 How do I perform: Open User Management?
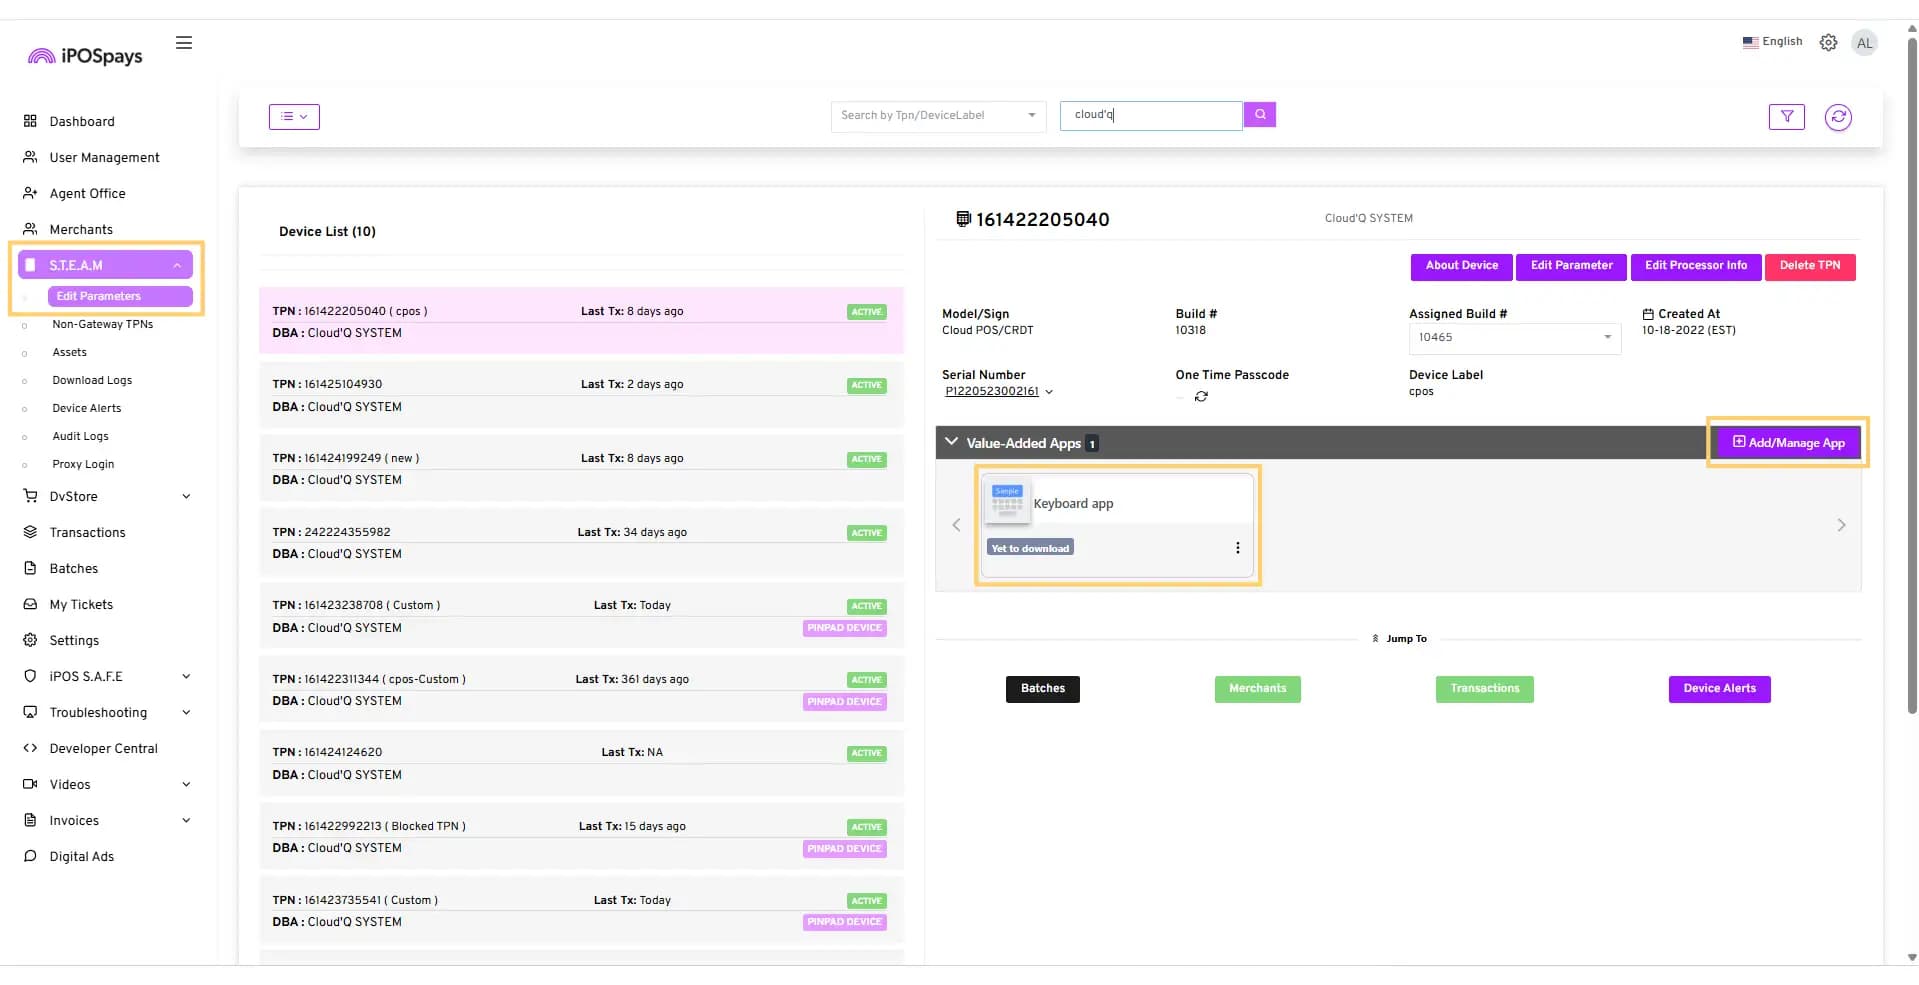[x=104, y=157]
